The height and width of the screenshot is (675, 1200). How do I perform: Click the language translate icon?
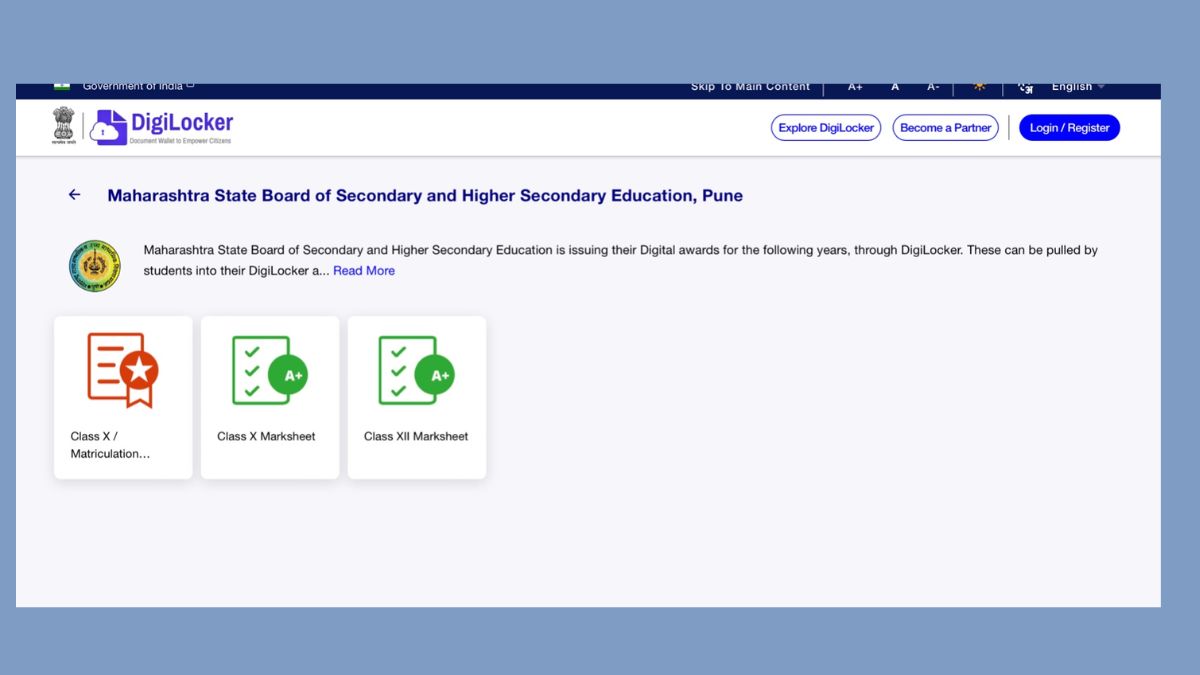(1025, 88)
